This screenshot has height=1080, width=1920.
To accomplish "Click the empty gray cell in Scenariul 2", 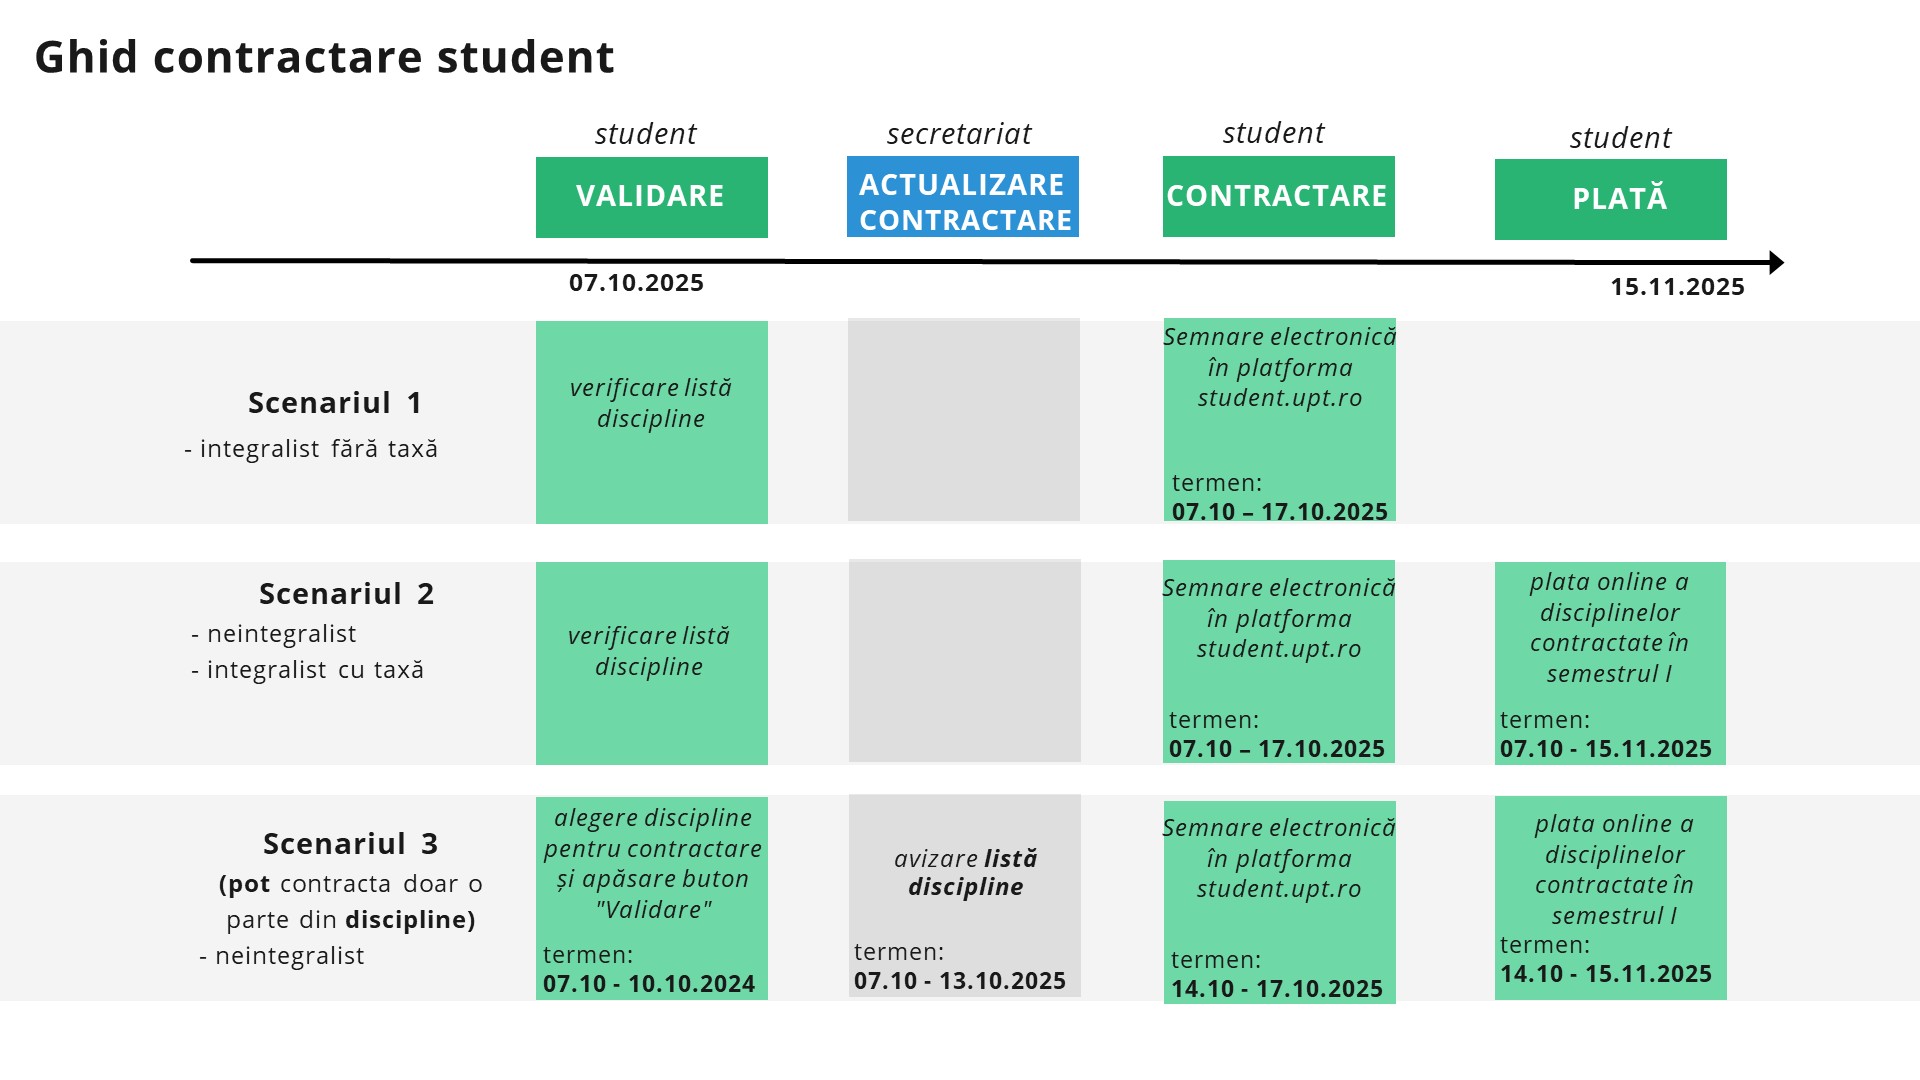I will [x=964, y=661].
